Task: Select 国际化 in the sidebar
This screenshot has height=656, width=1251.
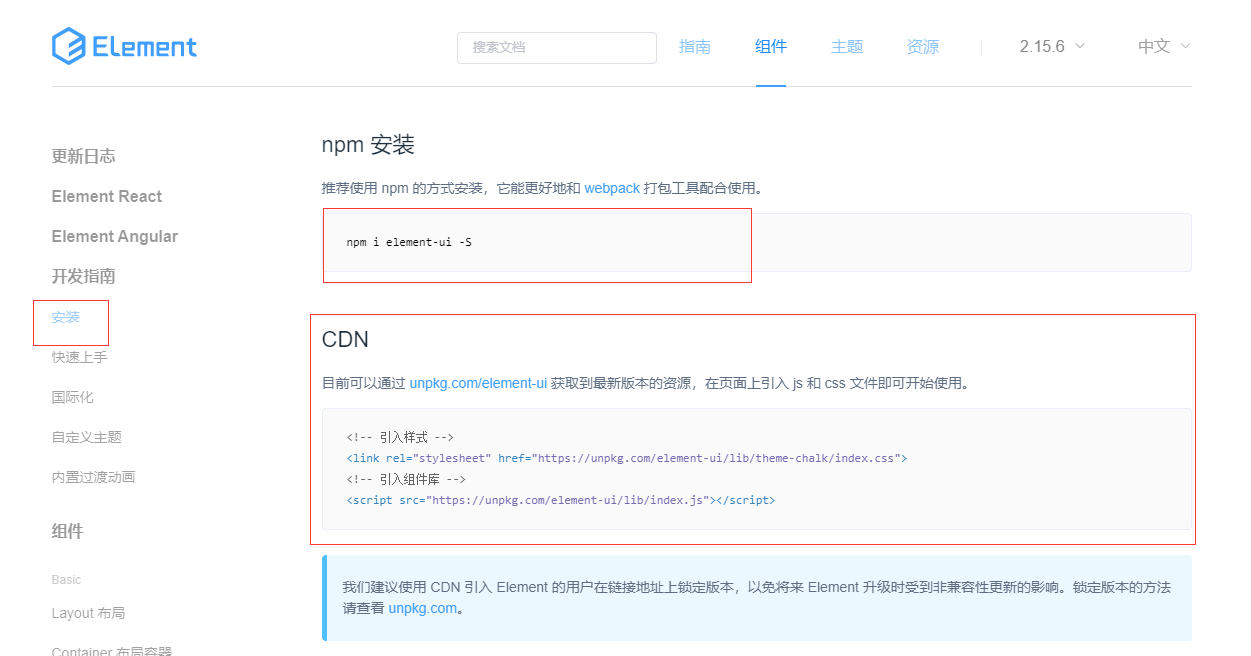Action: pos(73,397)
